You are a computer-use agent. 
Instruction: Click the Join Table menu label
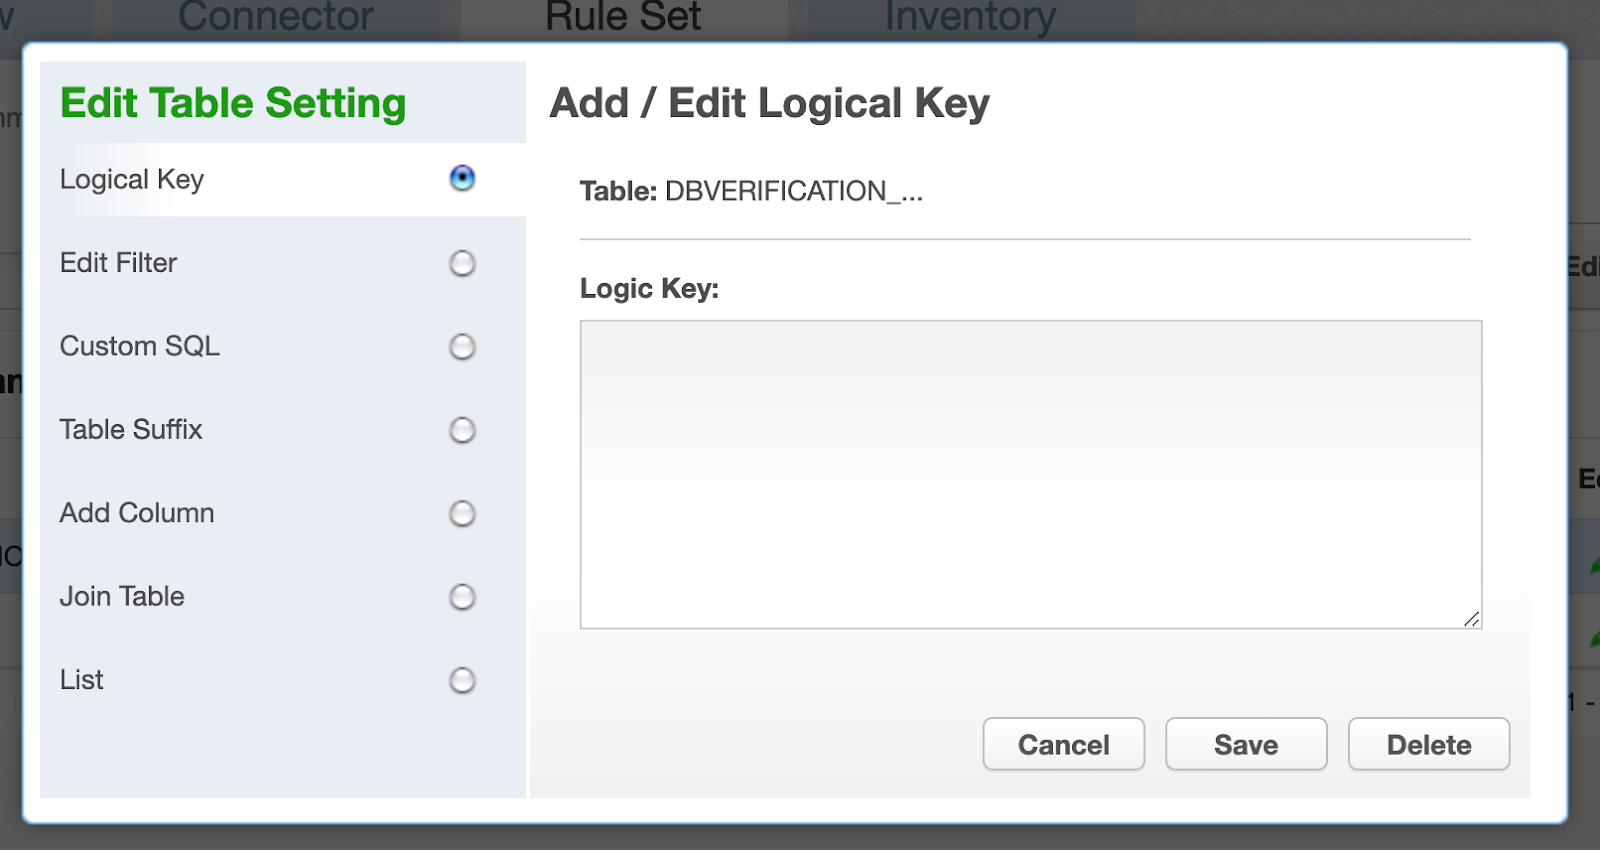point(122,596)
